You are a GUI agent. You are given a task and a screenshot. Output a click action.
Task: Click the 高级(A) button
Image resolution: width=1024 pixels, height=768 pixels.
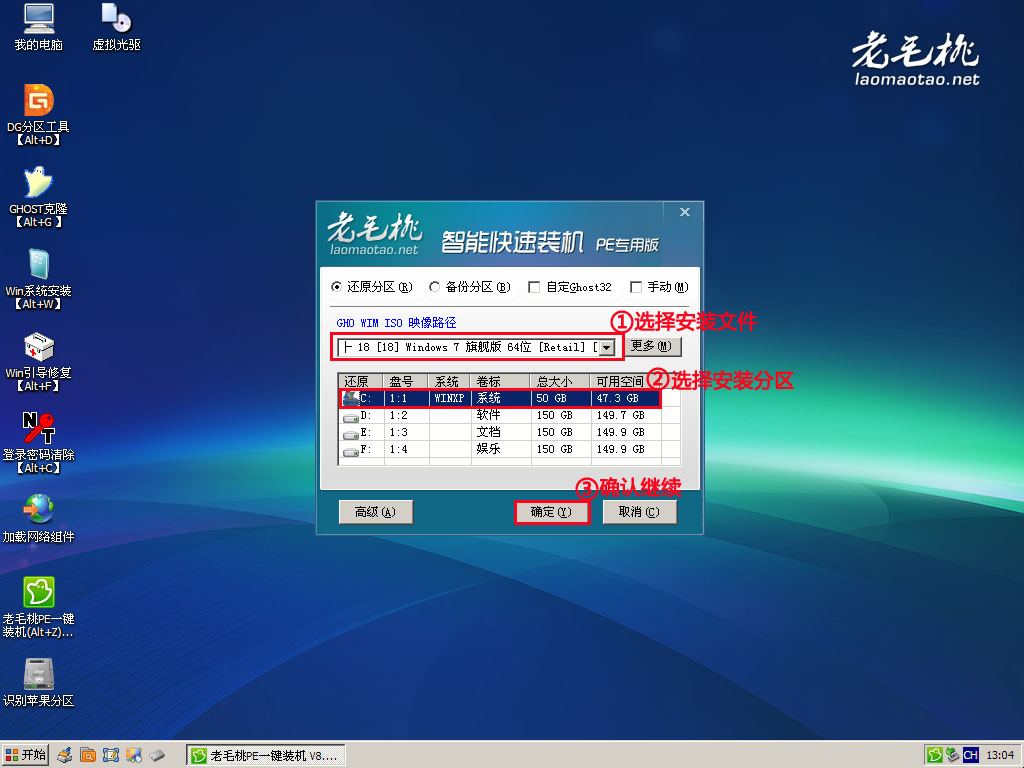point(376,512)
